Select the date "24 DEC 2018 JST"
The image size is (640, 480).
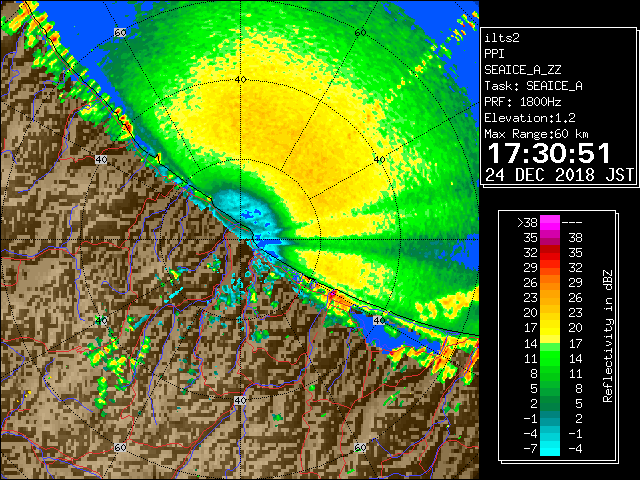pyautogui.click(x=560, y=175)
